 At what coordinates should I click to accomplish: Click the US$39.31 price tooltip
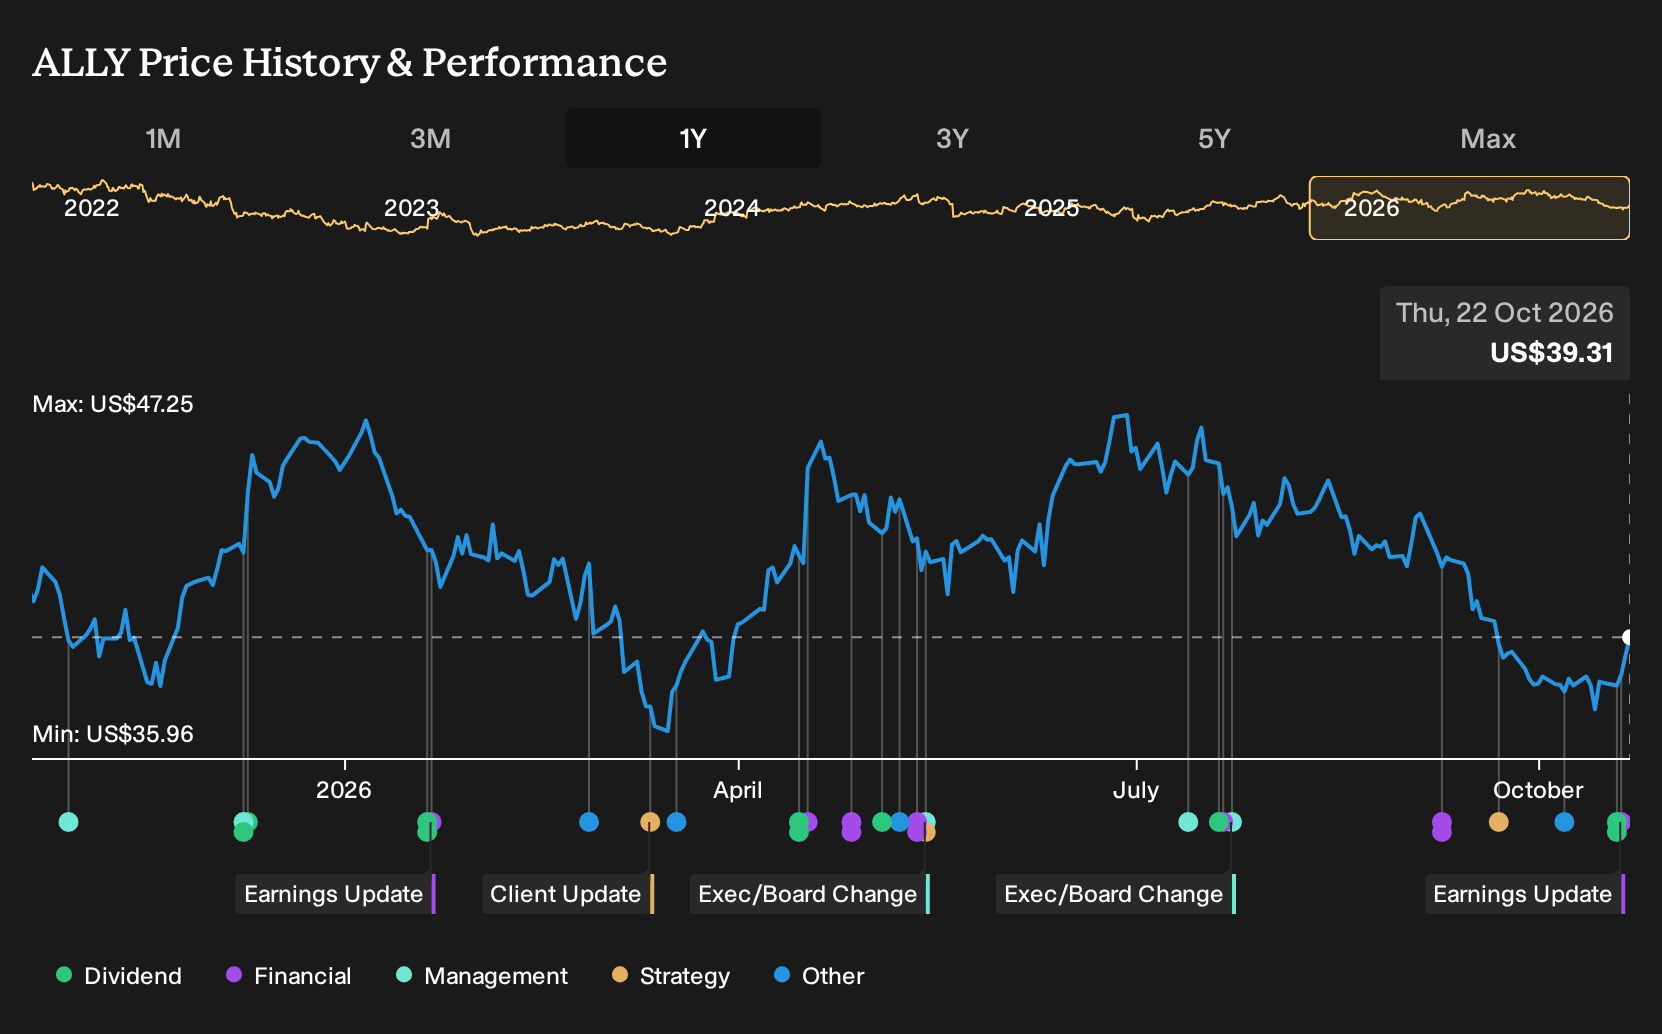pos(1505,333)
